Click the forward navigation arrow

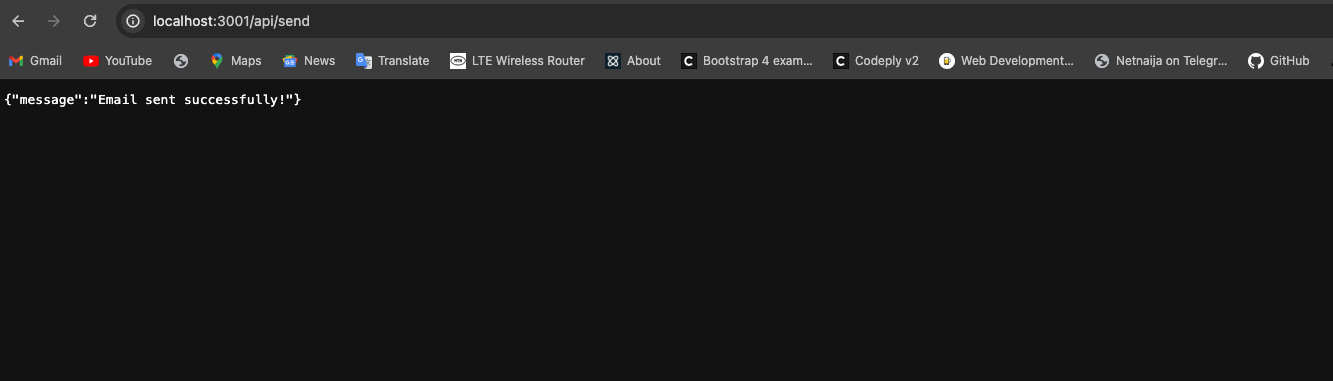pos(54,21)
